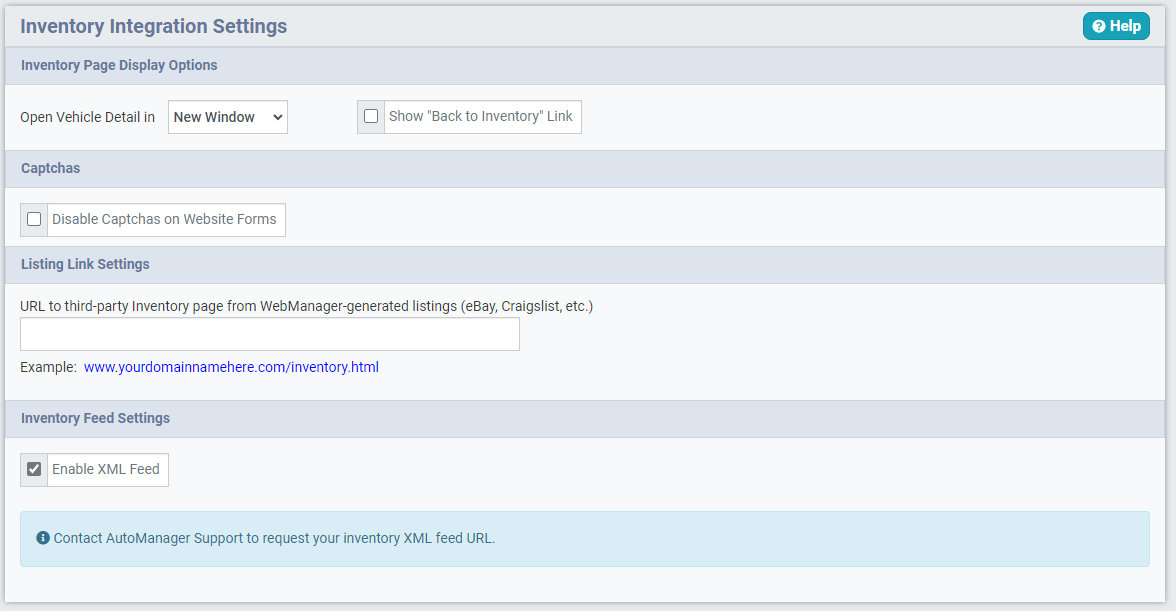Screen dimensions: 1176x611
Task: Uncheck the Enable XML Feed checkbox
Action: 33,469
